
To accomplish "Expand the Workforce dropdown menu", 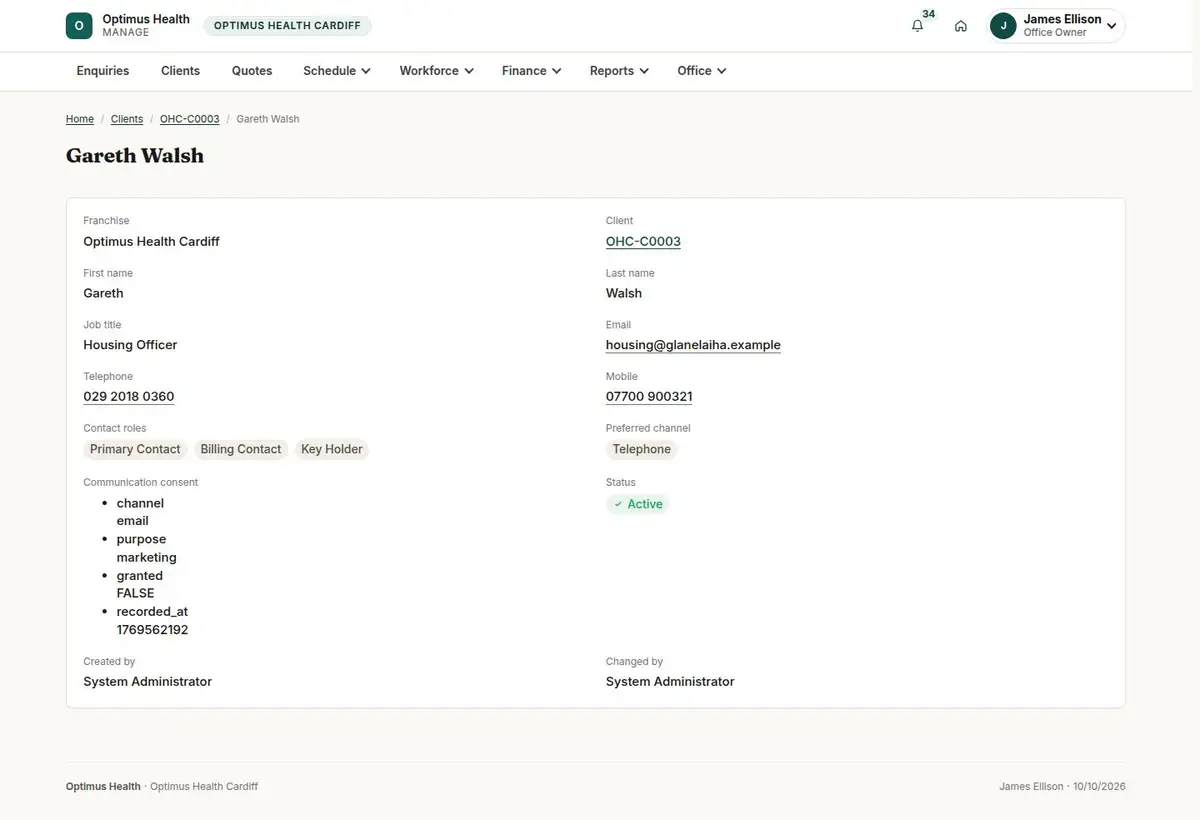I will 436,71.
